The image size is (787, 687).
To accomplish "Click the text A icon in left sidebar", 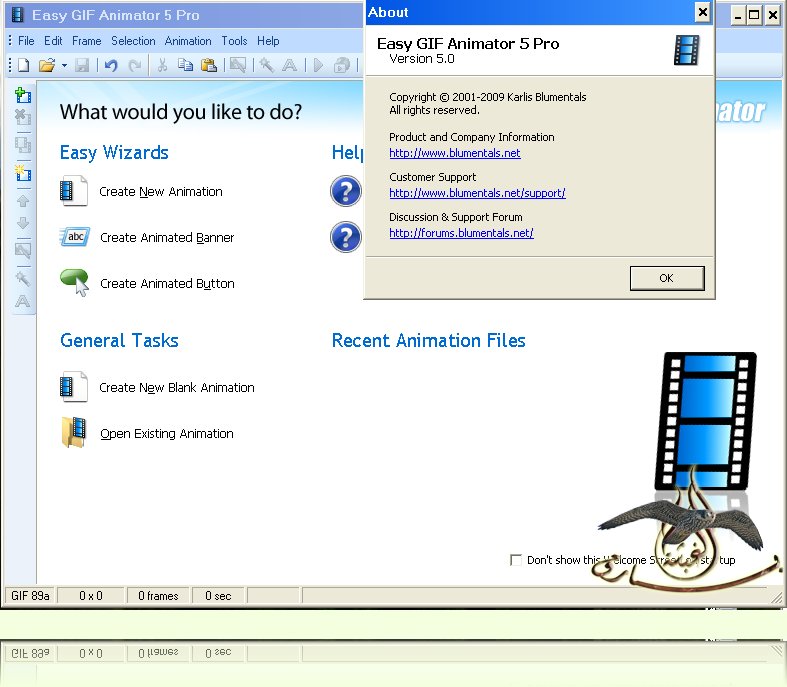I will 23,301.
